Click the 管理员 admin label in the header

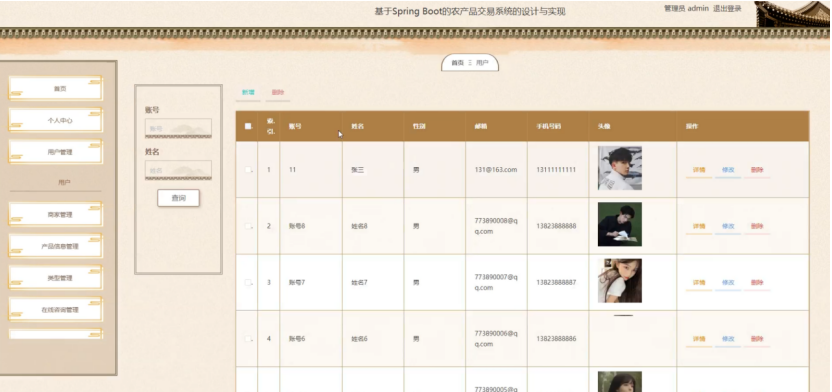point(686,8)
